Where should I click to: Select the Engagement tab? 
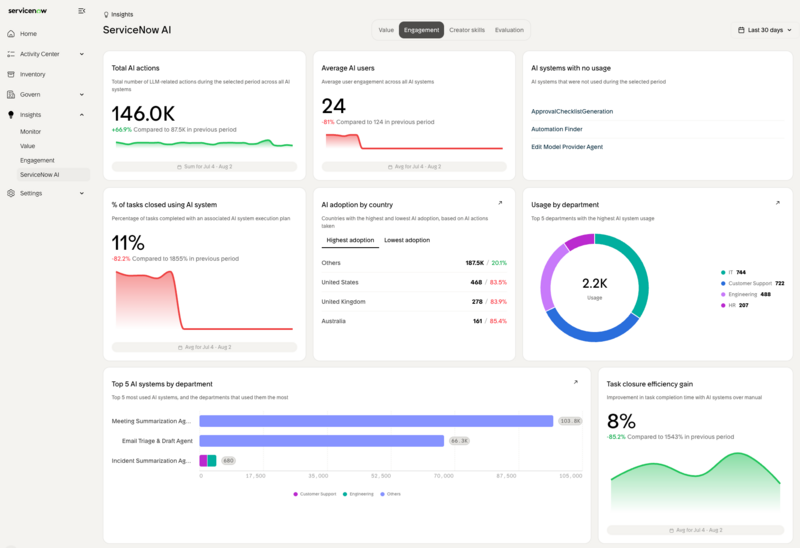421,30
